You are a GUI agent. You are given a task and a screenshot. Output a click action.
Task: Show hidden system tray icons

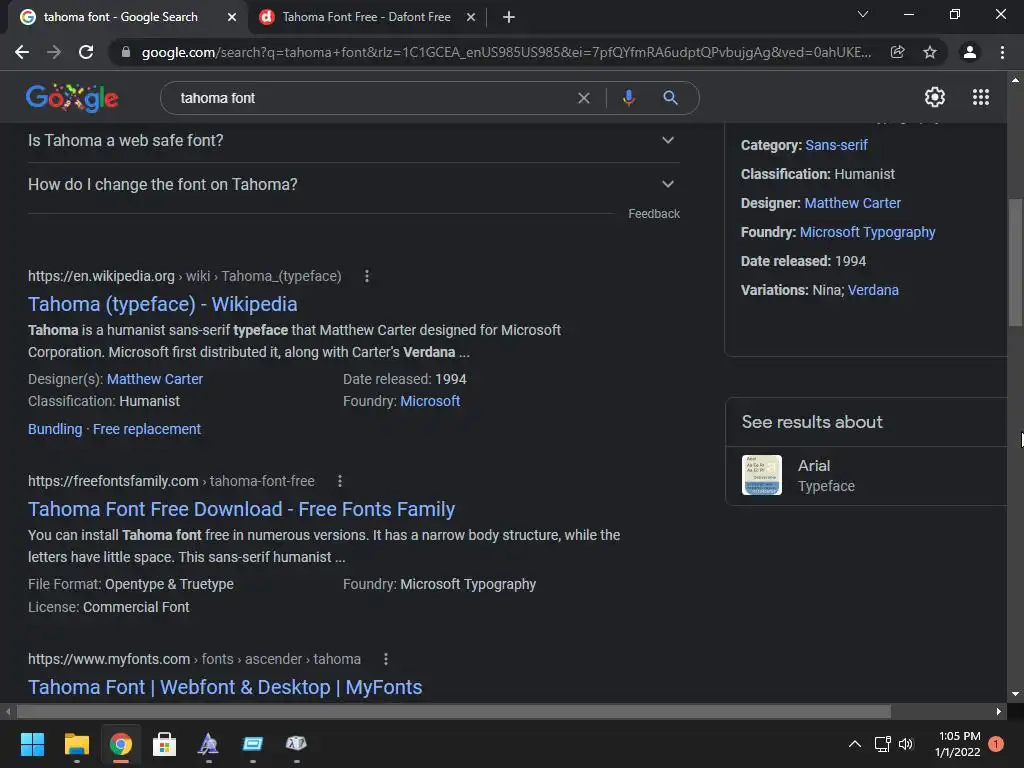(x=855, y=744)
